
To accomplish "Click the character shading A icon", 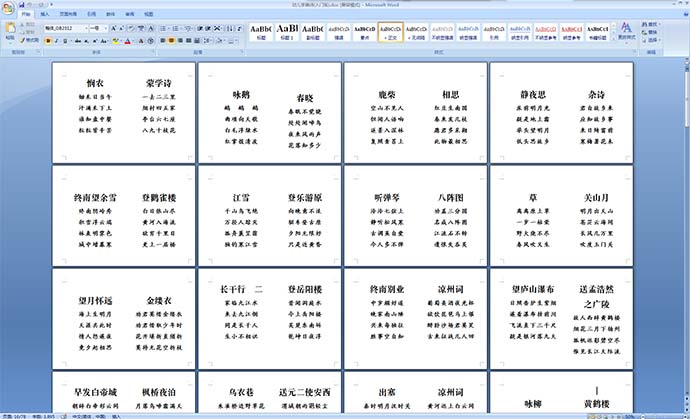I will 141,41.
